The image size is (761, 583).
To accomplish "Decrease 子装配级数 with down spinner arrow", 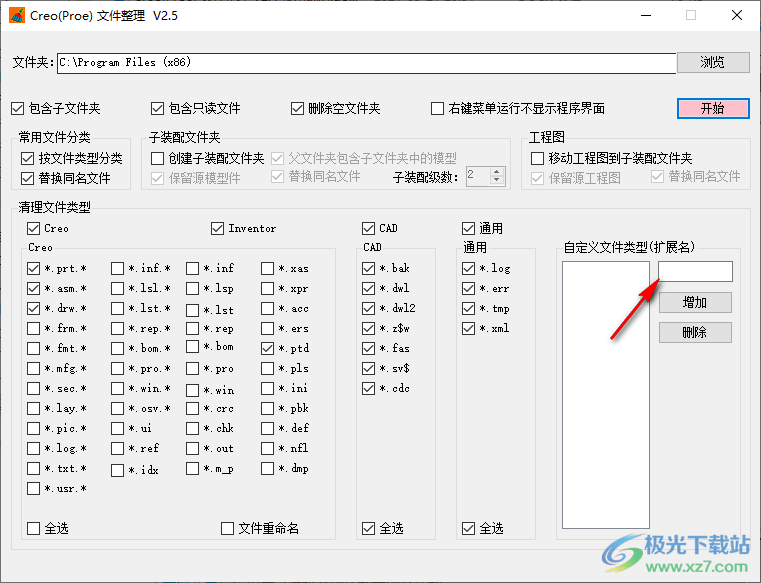I will (x=496, y=181).
